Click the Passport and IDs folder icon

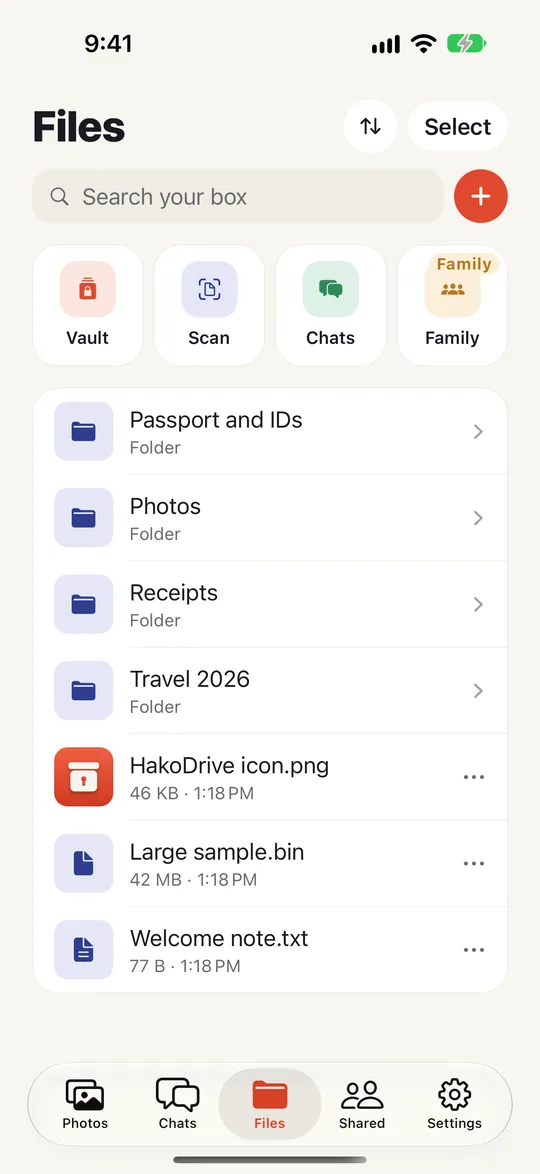(84, 431)
